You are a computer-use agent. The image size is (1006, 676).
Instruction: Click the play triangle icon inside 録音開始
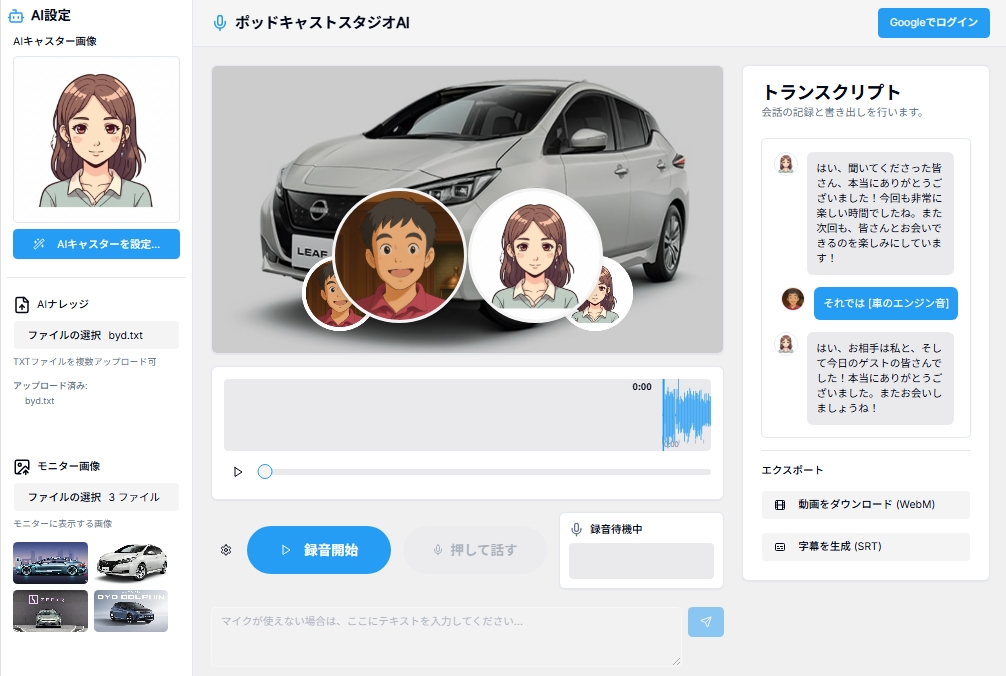(x=286, y=550)
